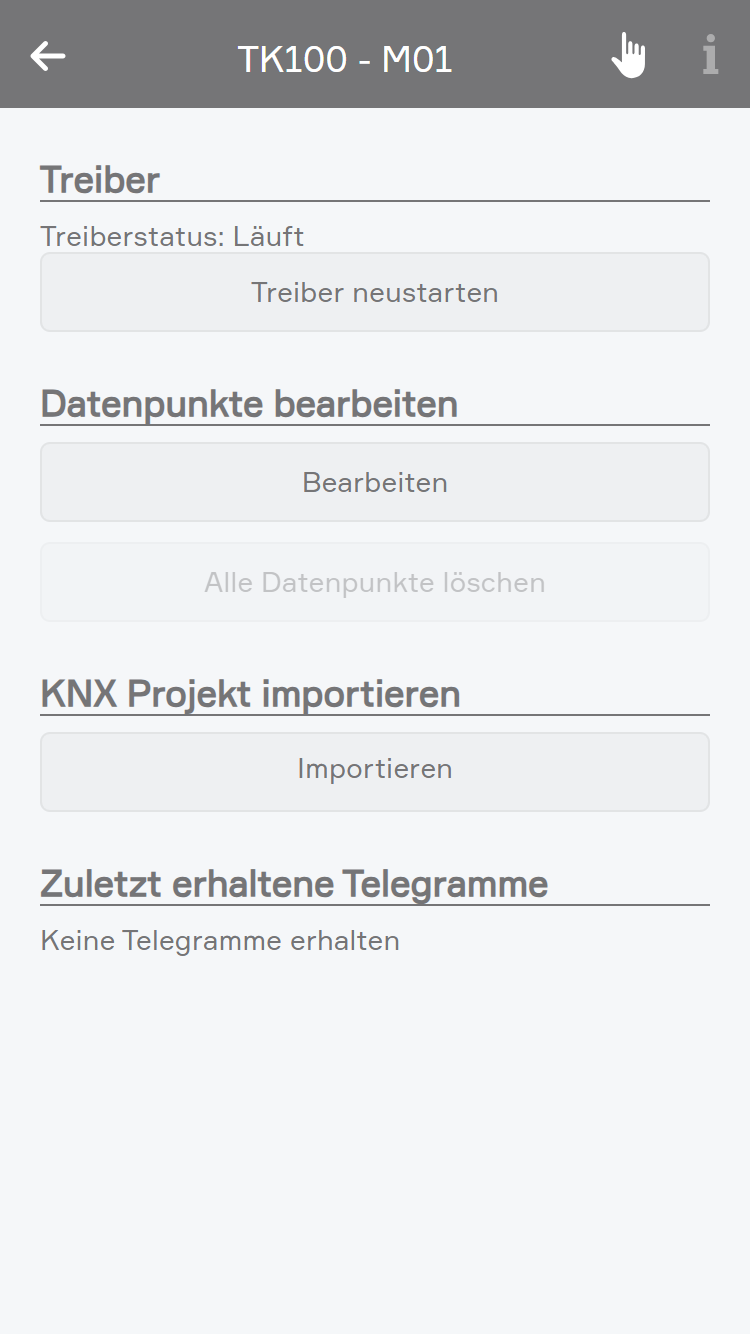Select the Datenpunkte bearbeiten heading
Viewport: 750px width, 1334px height.
click(249, 404)
